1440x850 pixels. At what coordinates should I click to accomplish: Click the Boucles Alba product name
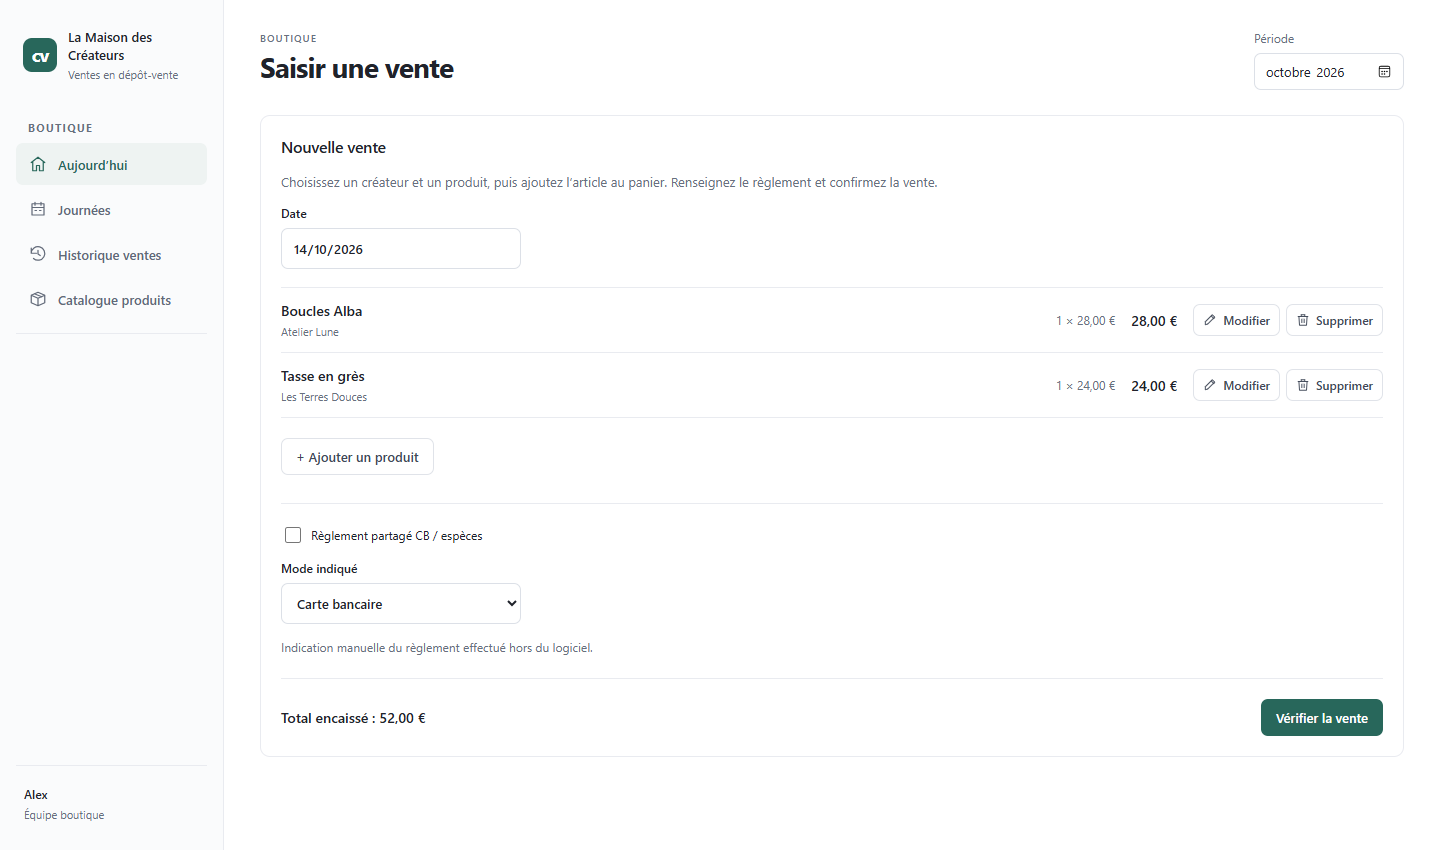(322, 311)
